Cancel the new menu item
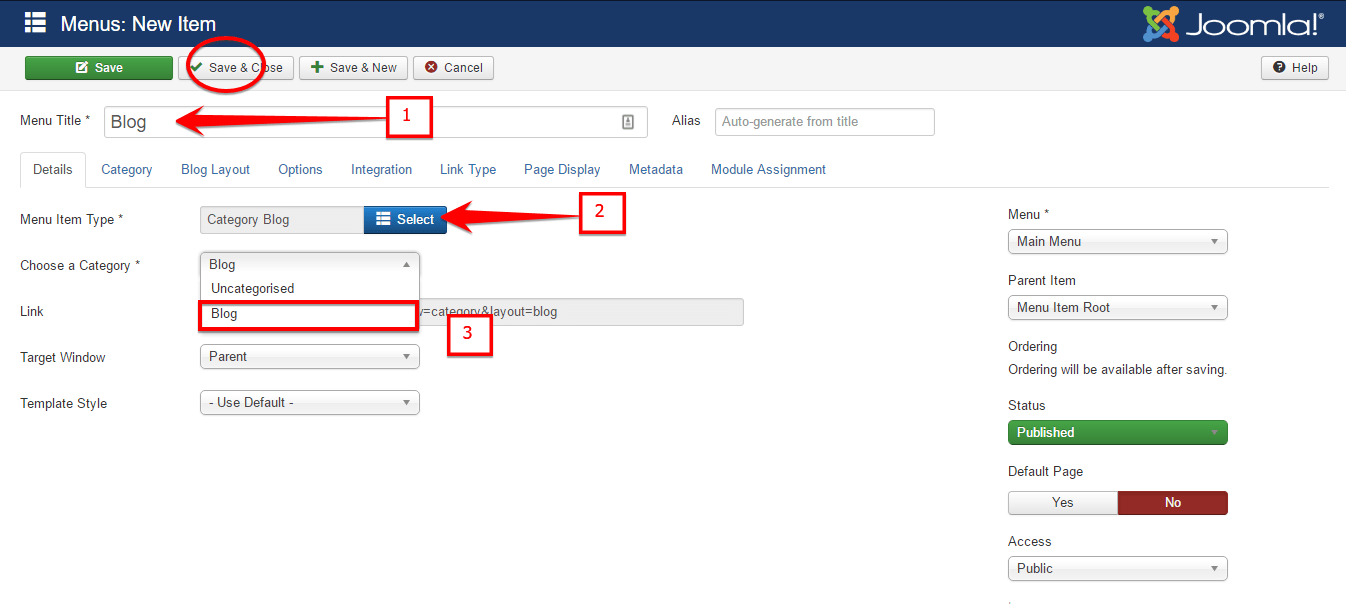 tap(453, 68)
